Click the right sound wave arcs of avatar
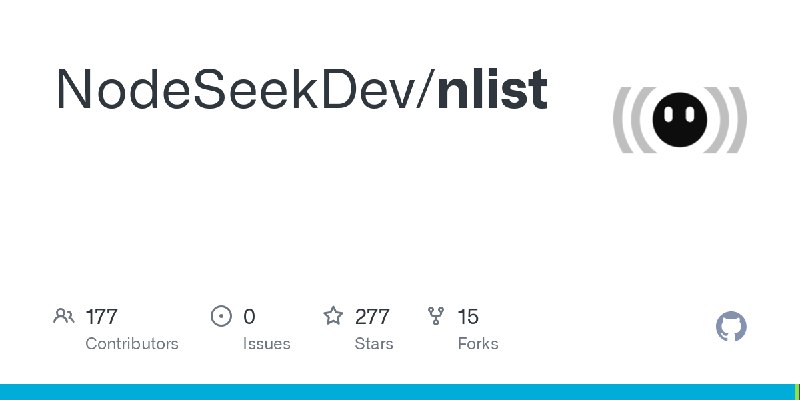 coord(727,120)
